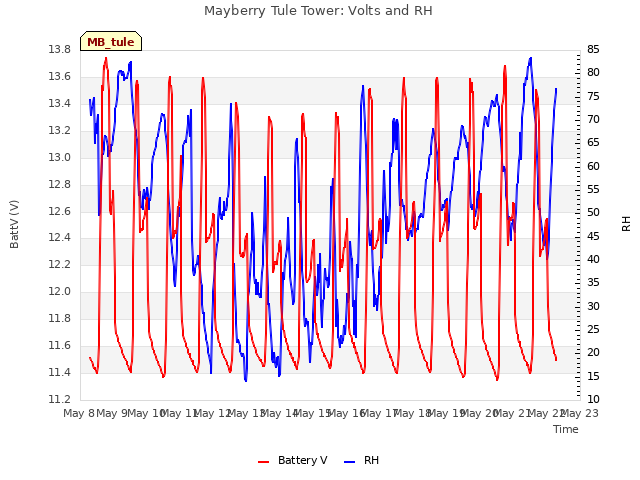
Task: Click the 70 RH tick label
Action: pyautogui.click(x=593, y=120)
